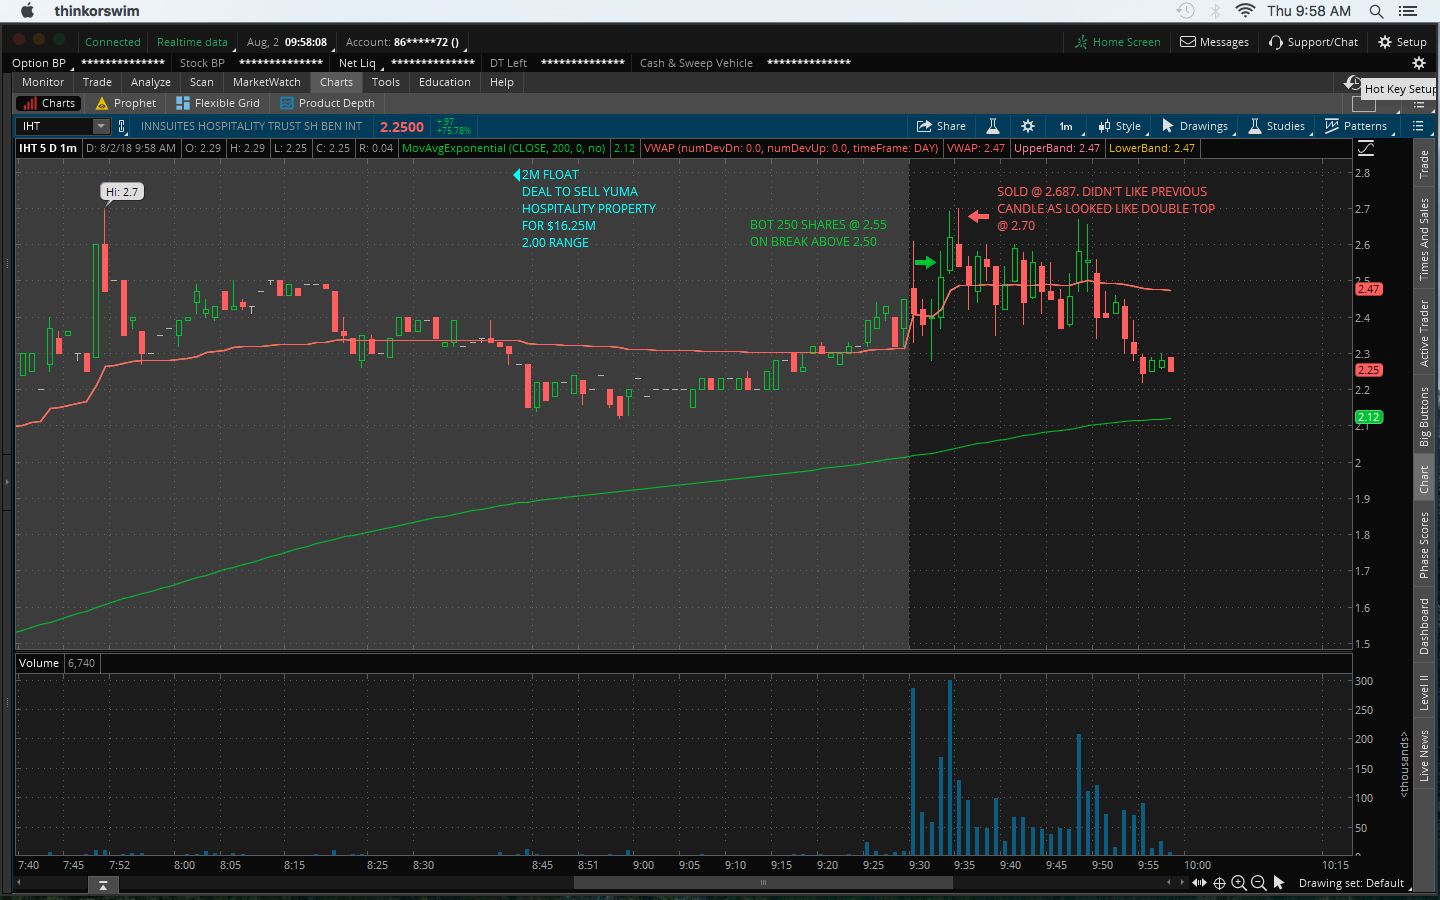Click the date and time display dropdown
Viewport: 1440px width, 900px height.
[287, 42]
